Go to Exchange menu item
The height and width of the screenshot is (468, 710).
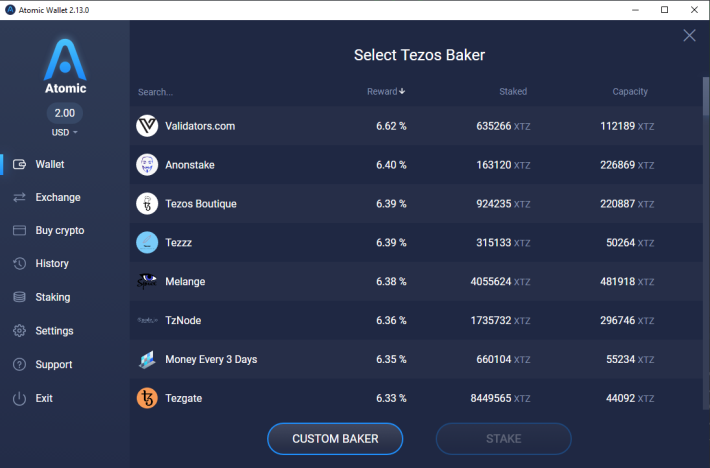(58, 197)
